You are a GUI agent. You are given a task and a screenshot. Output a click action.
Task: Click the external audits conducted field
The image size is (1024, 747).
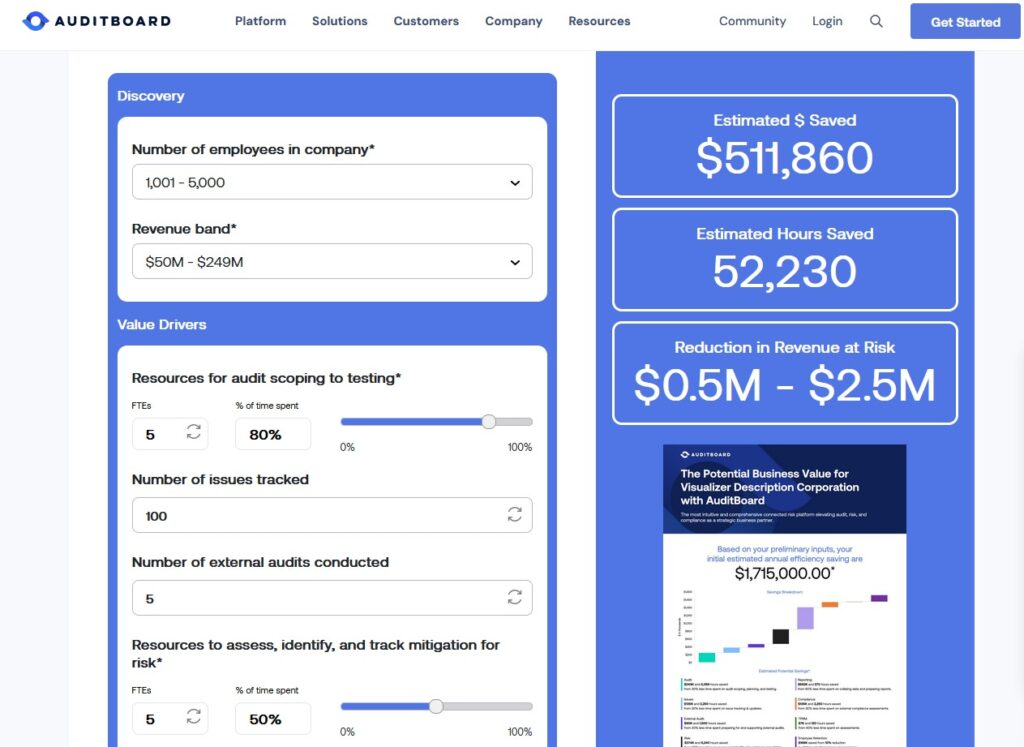[332, 598]
